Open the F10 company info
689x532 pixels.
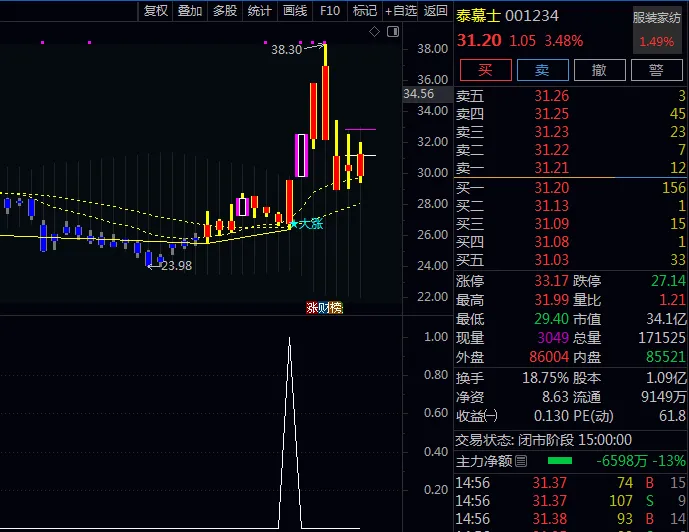(330, 11)
